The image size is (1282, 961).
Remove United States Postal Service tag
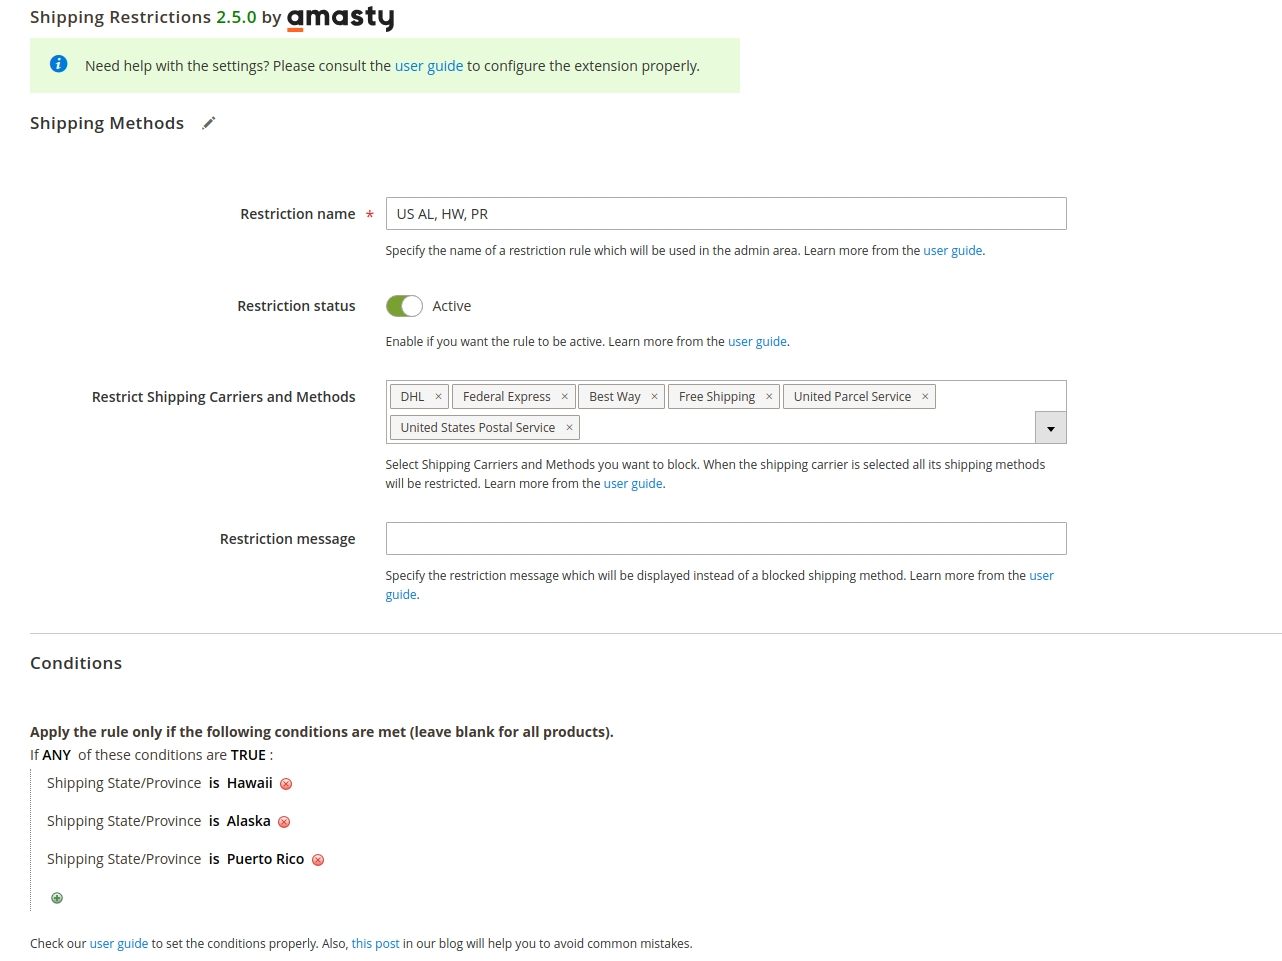point(569,427)
